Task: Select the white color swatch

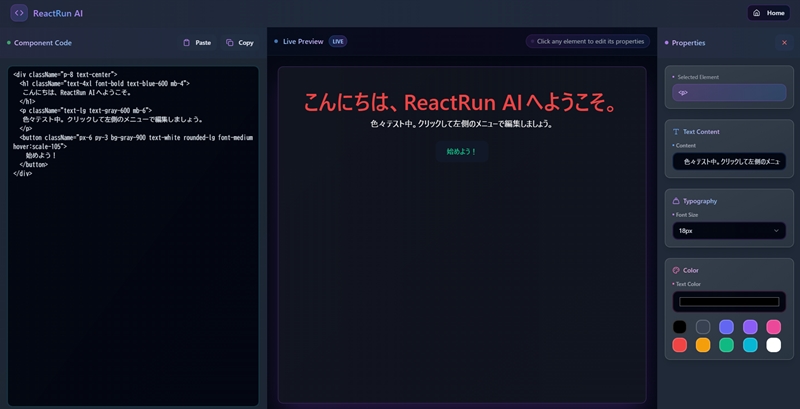Action: click(773, 345)
